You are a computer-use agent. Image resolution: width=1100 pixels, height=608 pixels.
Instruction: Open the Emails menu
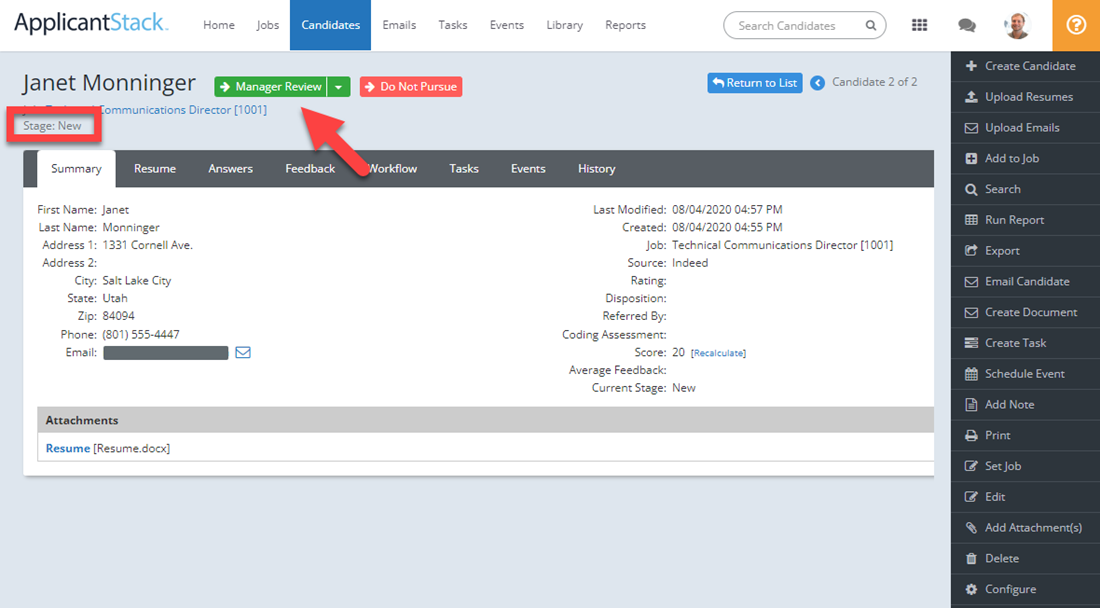pyautogui.click(x=399, y=25)
